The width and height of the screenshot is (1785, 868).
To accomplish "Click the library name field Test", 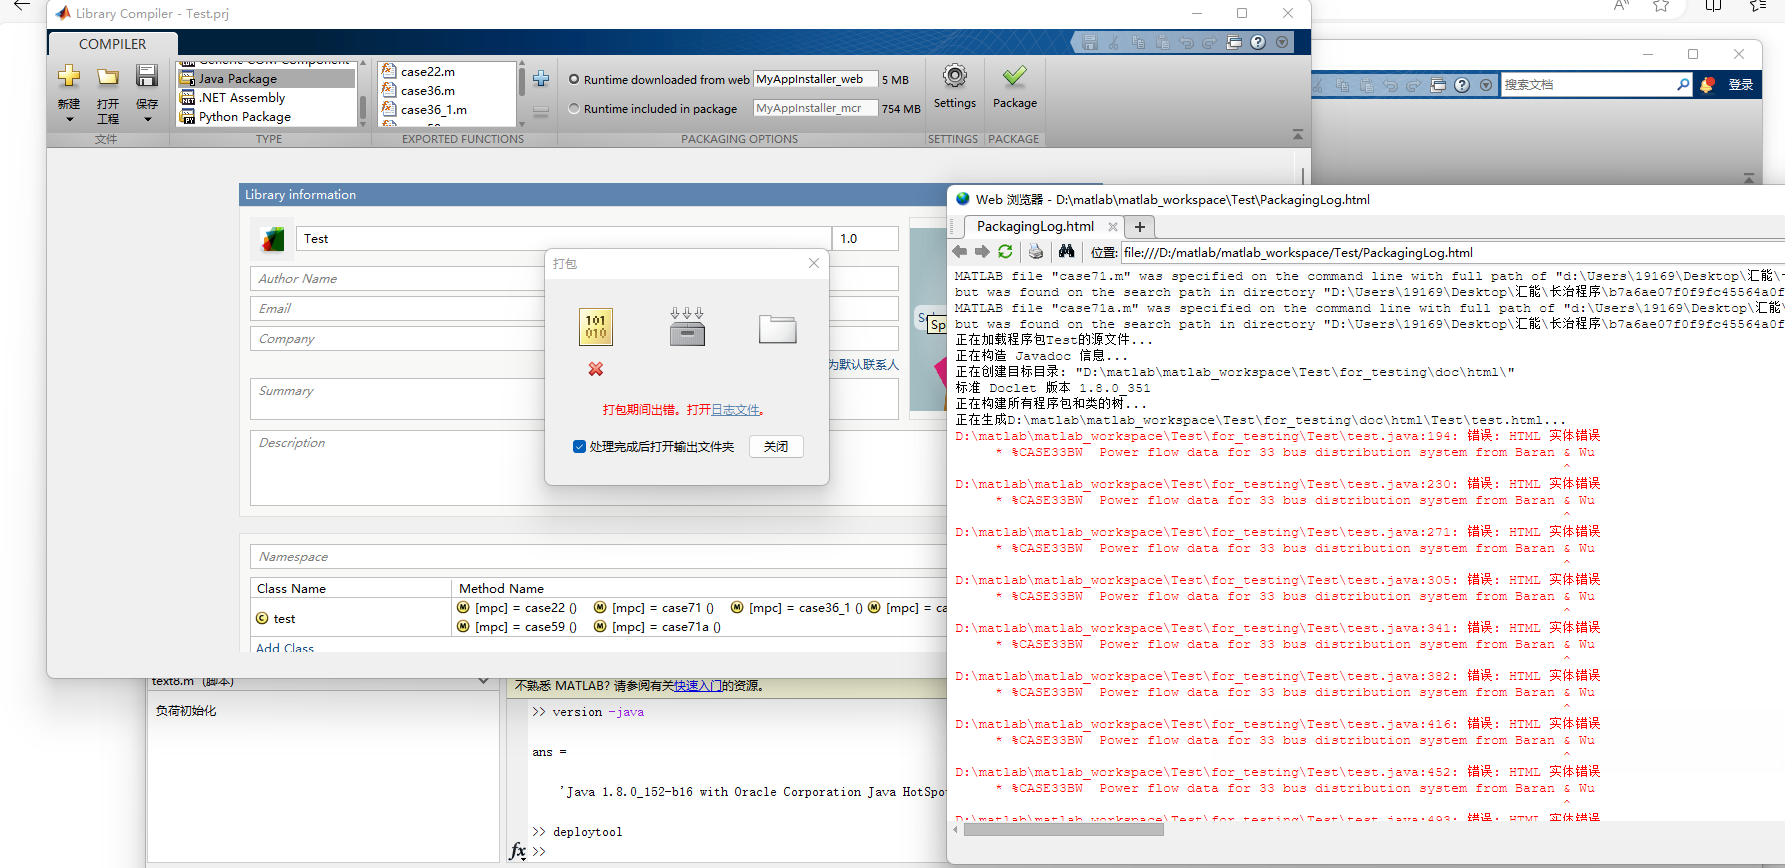I will 564,239.
